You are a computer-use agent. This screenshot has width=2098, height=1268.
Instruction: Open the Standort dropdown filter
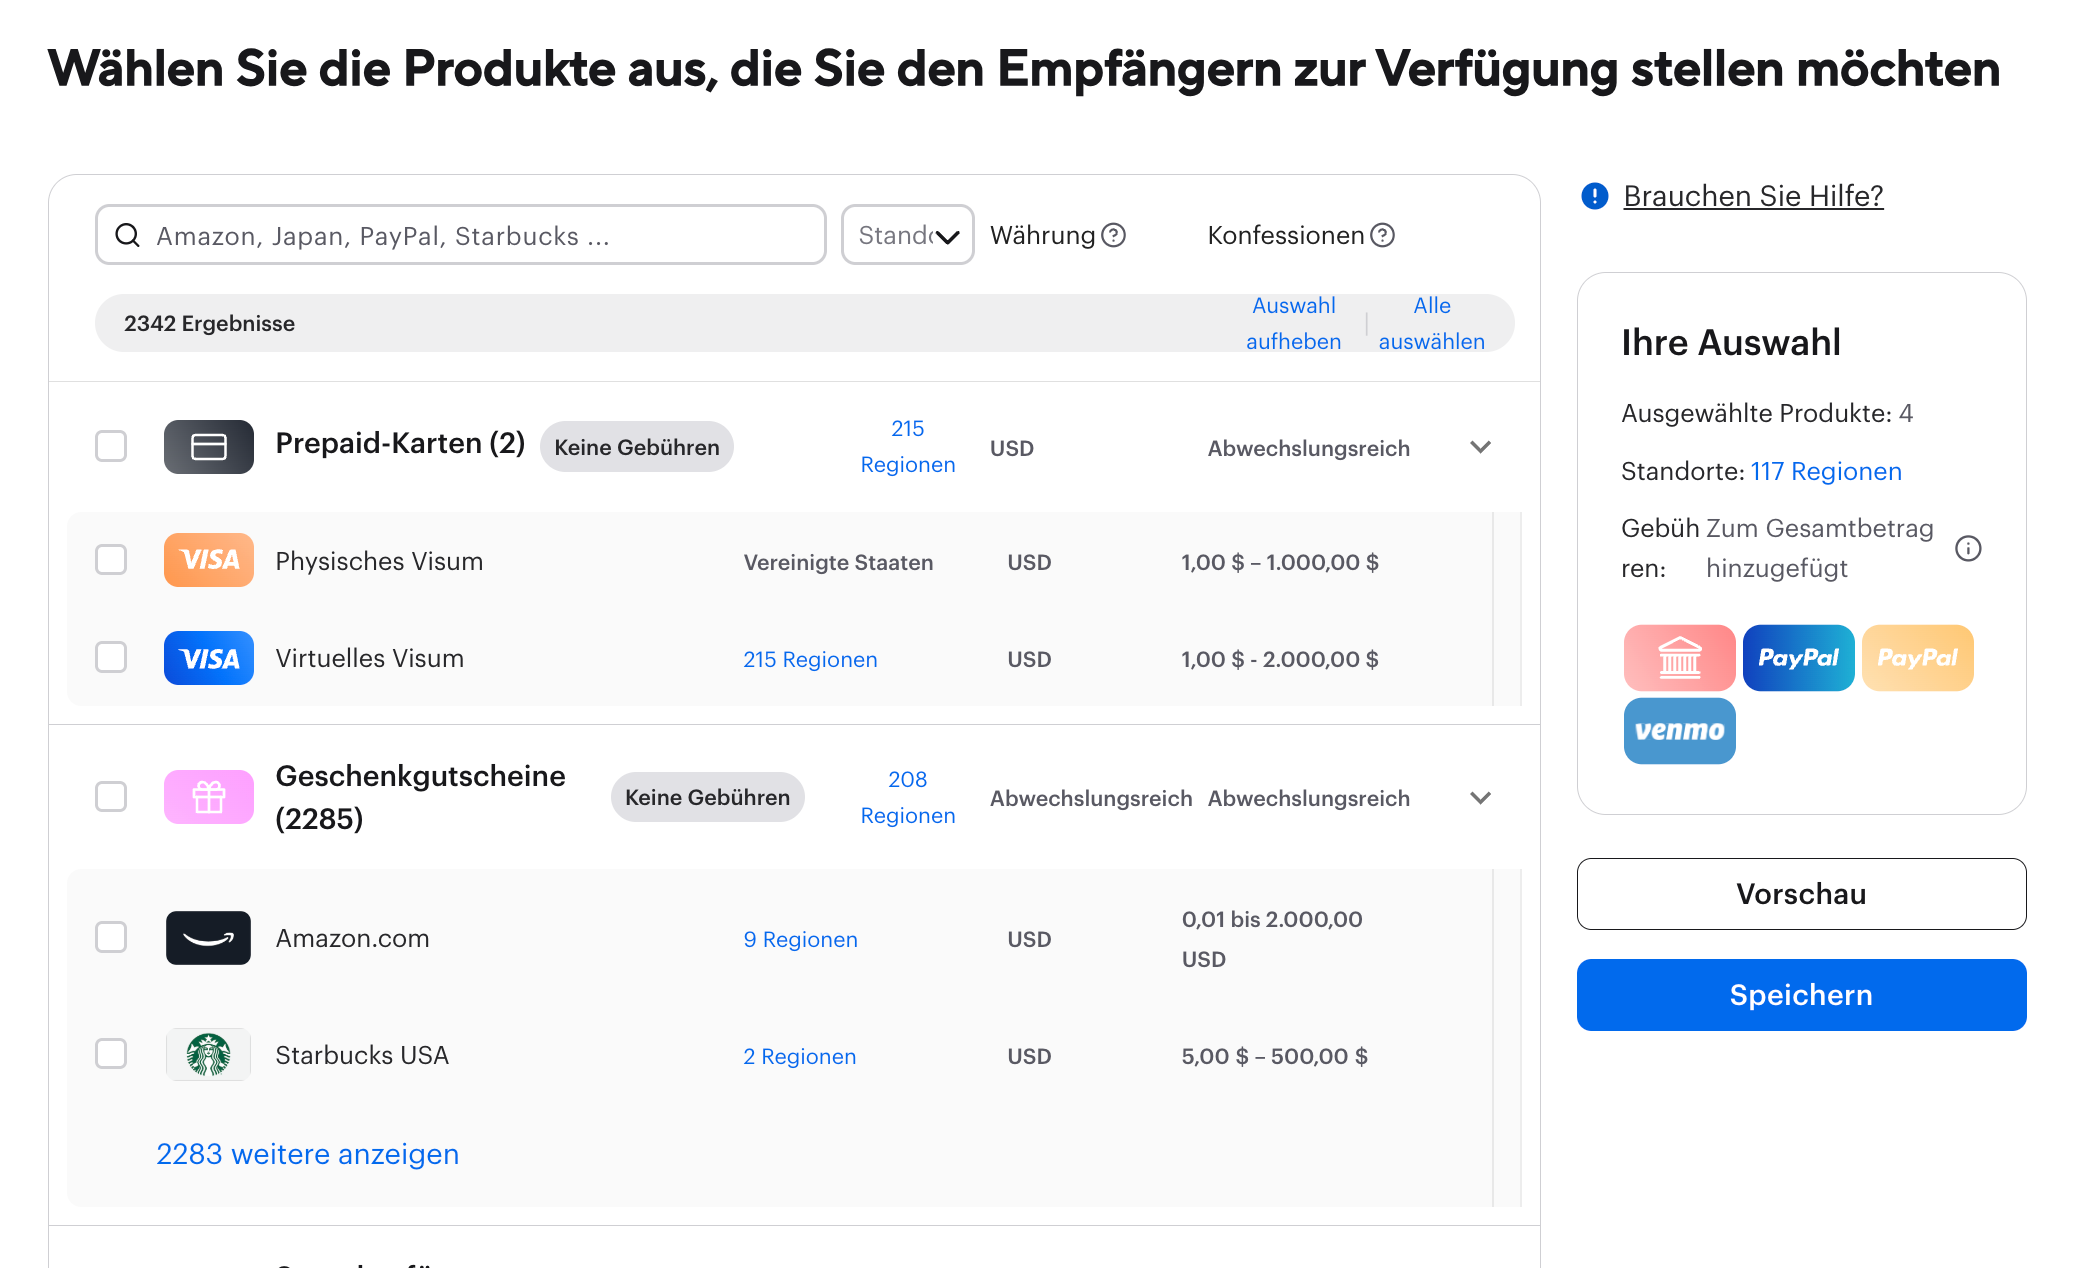(x=907, y=235)
